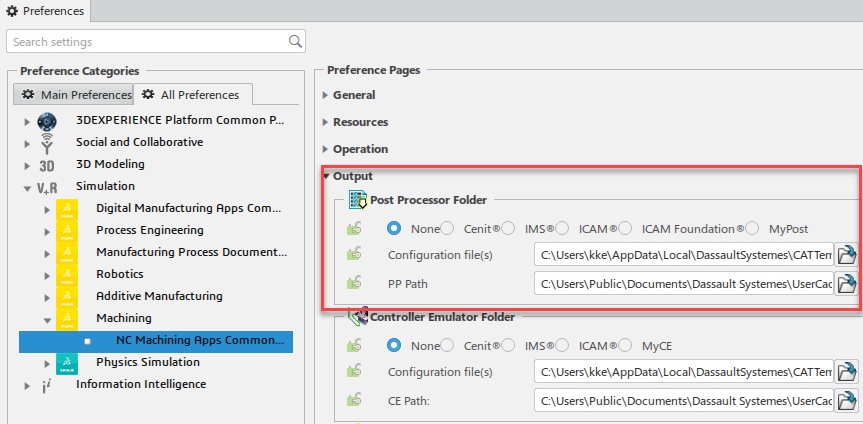
Task: Expand the Operation preference page
Action: (325, 149)
